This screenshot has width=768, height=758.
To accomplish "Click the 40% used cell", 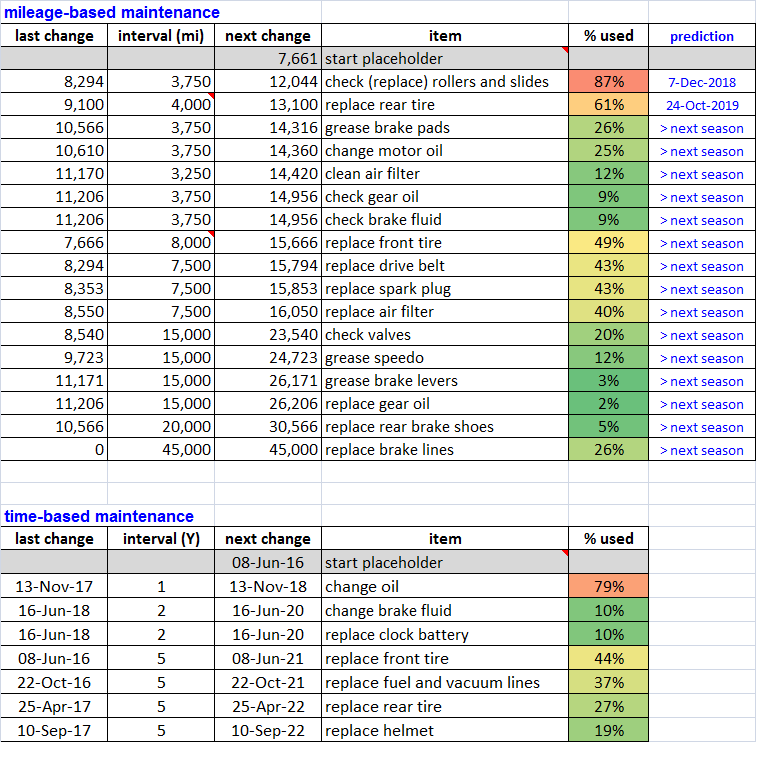I will tap(608, 312).
